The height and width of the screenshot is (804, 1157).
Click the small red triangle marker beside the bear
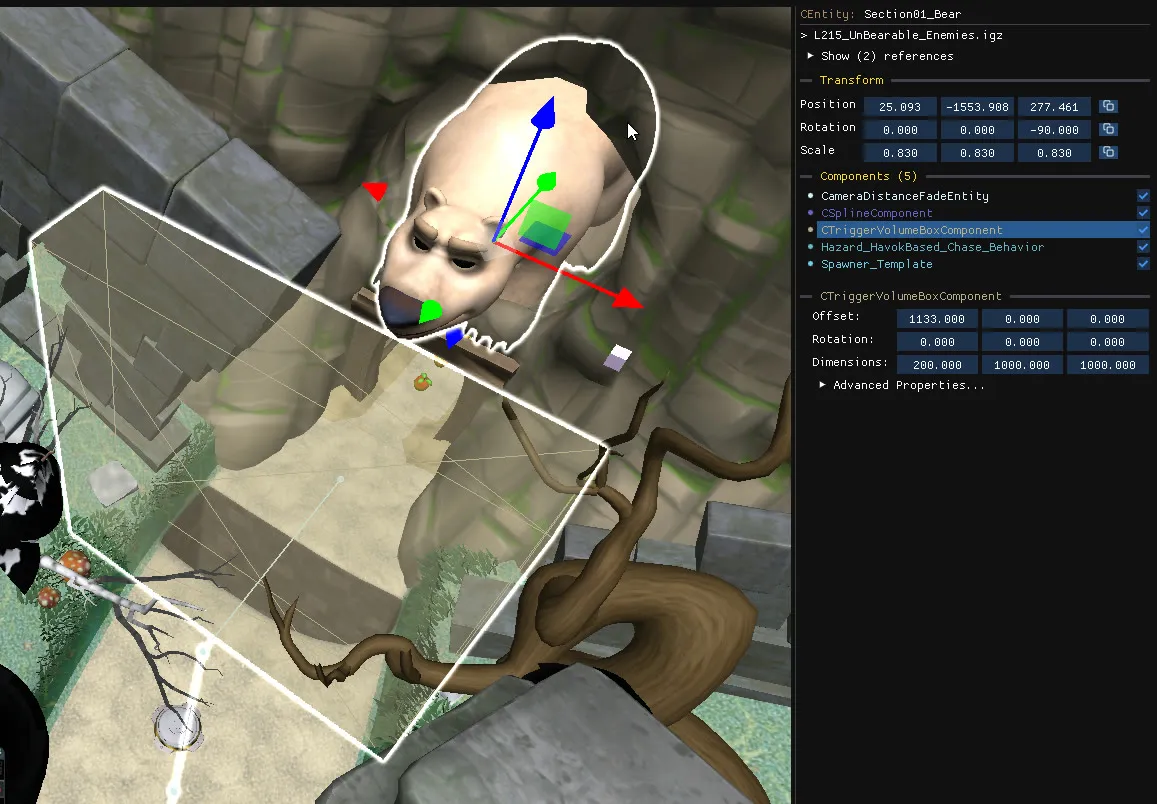pos(376,190)
